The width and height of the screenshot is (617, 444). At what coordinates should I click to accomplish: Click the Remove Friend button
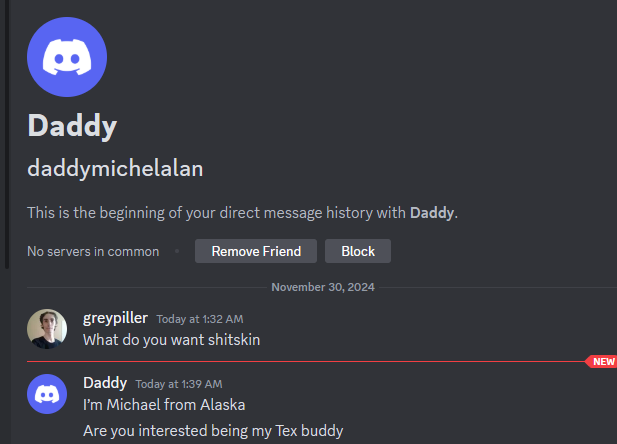(256, 251)
